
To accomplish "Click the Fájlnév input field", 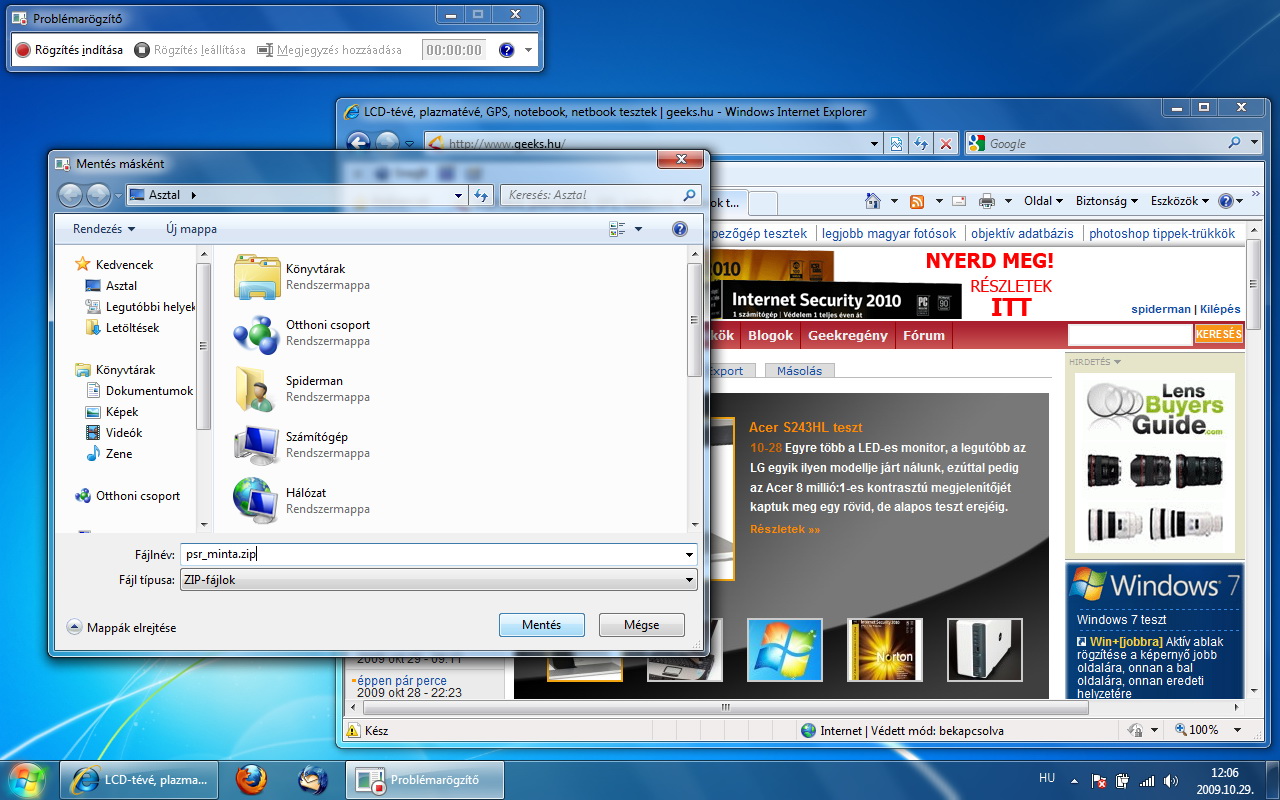I will coord(430,554).
